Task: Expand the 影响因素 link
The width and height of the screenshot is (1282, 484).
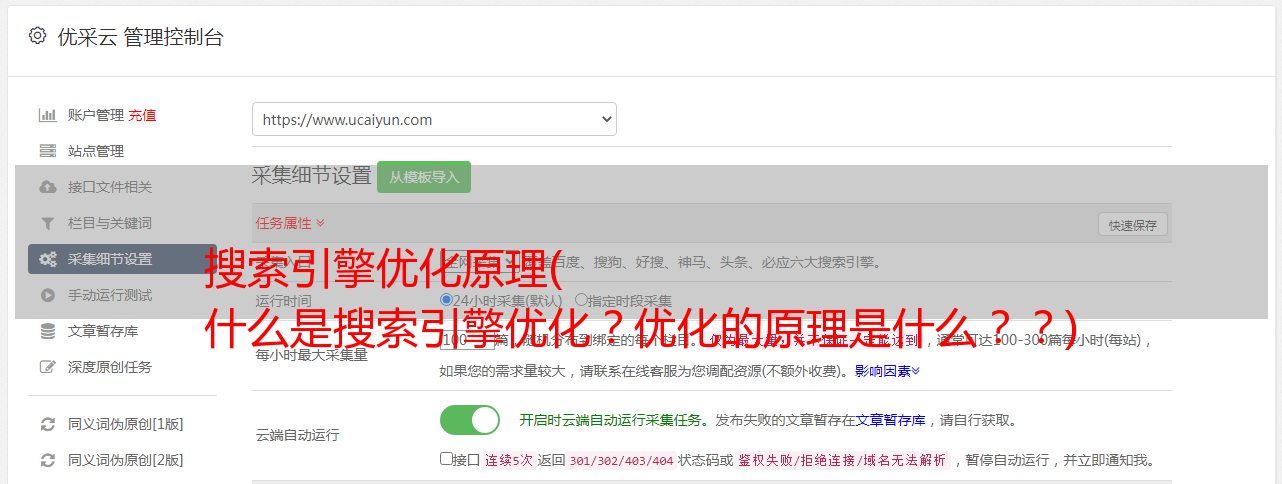Action: [x=887, y=371]
